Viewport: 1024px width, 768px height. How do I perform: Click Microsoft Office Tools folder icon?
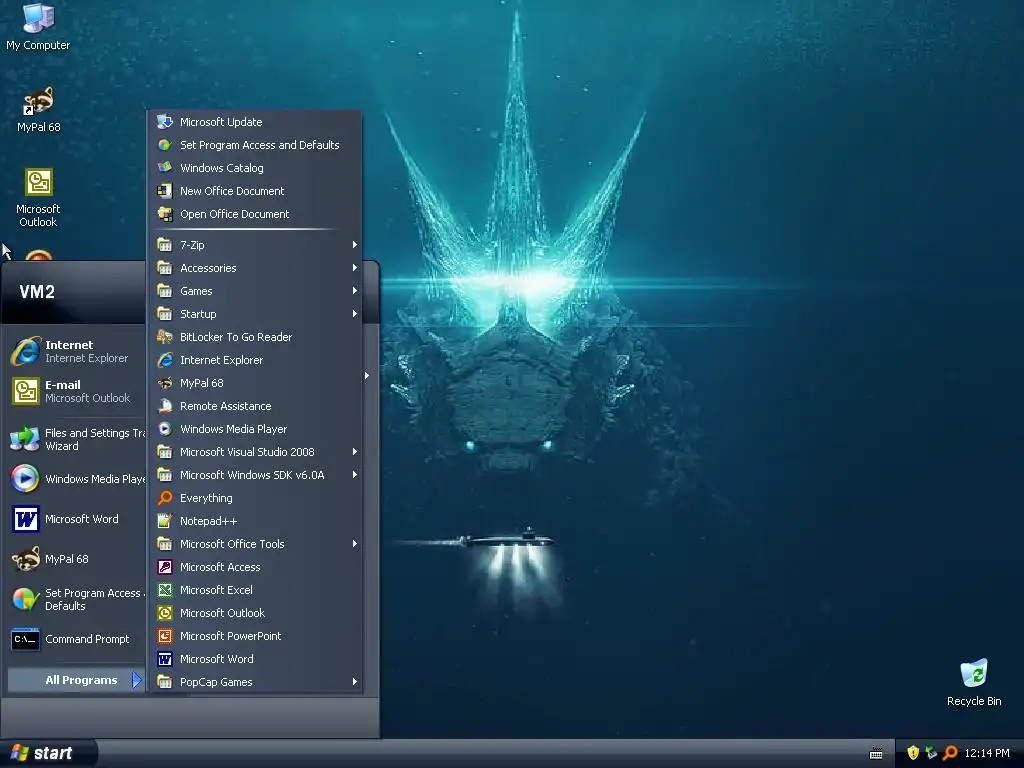165,543
